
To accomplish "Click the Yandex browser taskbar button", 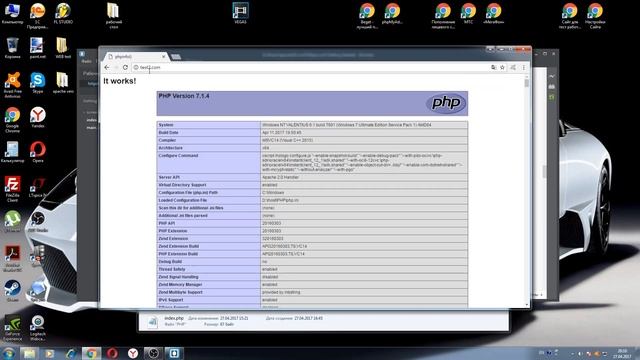I will pos(133,353).
